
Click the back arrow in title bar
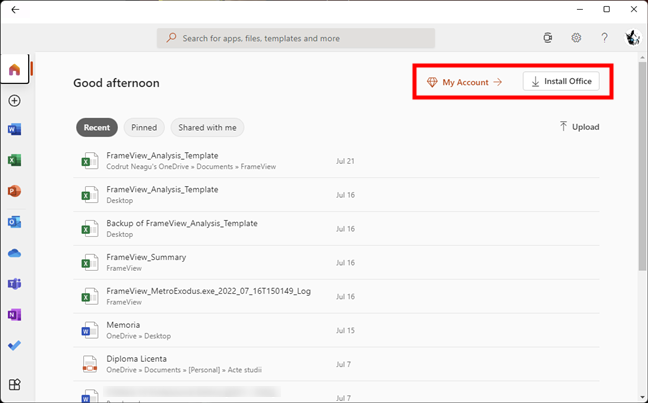(x=15, y=10)
